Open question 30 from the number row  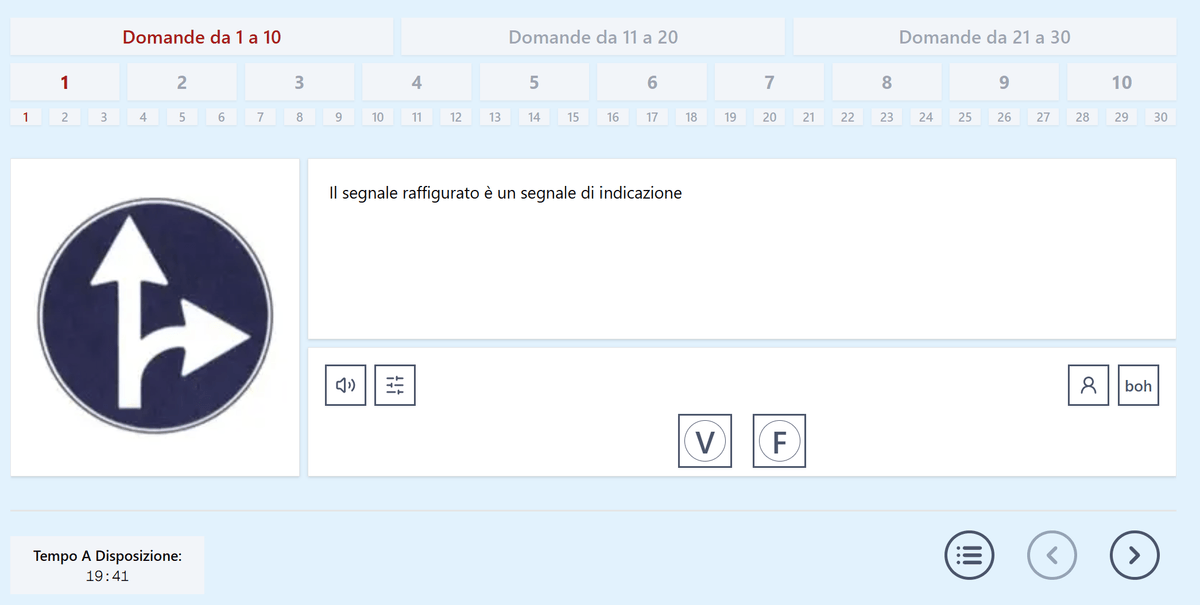[x=1160, y=116]
